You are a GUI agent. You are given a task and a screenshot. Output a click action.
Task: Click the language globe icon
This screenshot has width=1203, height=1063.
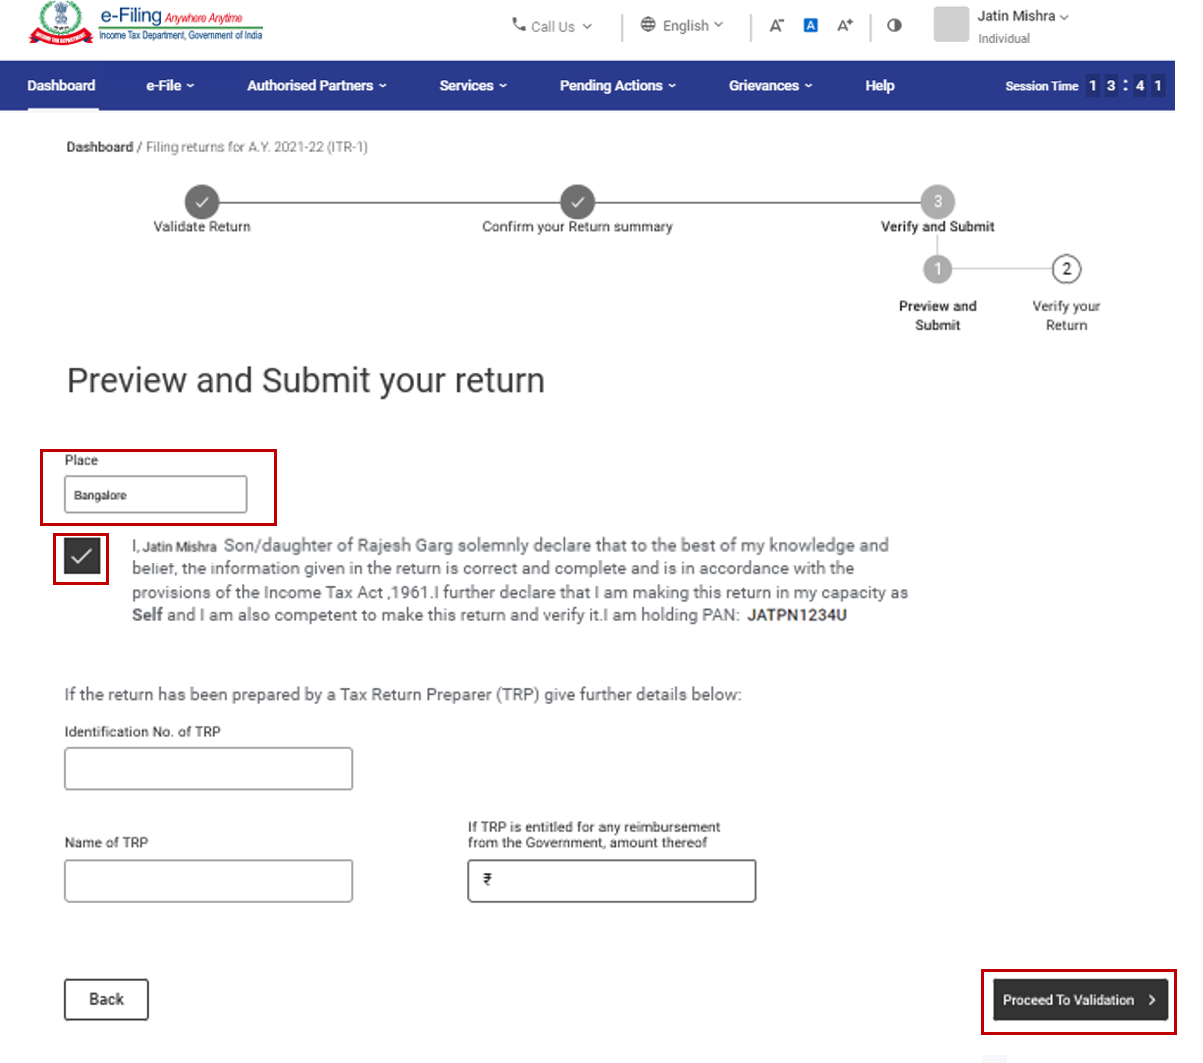649,25
